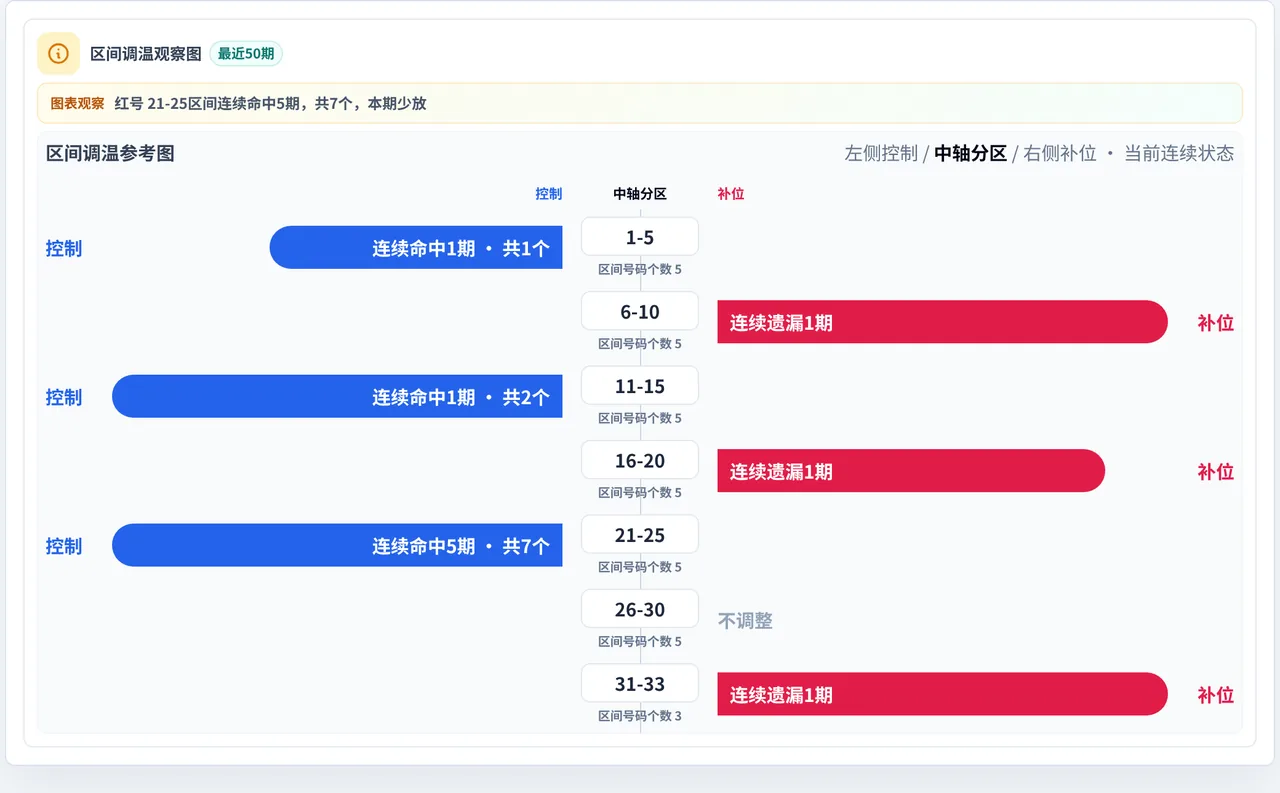Image resolution: width=1280 pixels, height=793 pixels.
Task: Click the 区间调温参考图 heading
Action: point(110,153)
